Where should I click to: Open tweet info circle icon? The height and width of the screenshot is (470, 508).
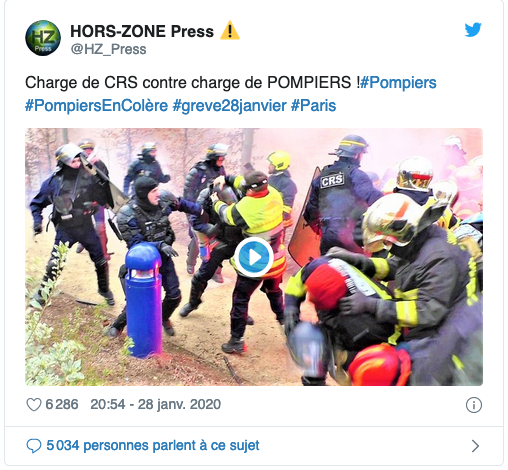(473, 405)
